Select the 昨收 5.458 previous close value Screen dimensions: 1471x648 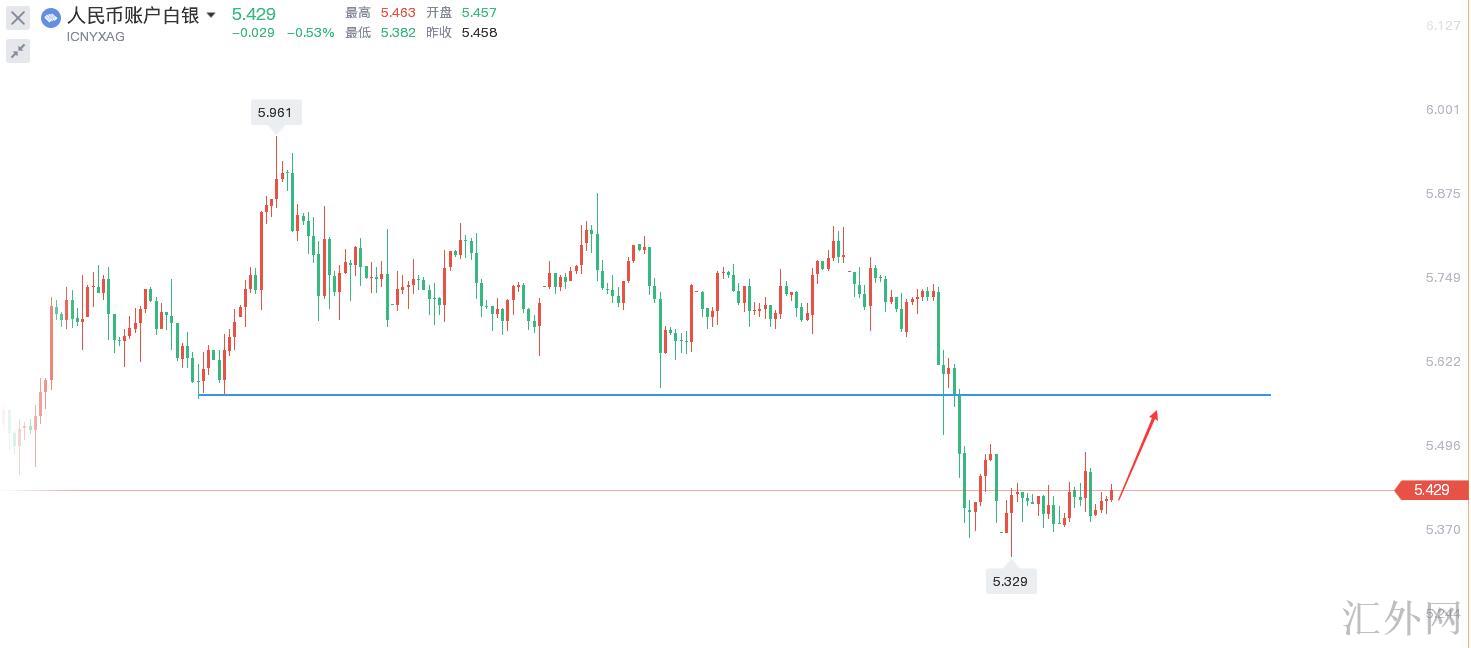click(478, 32)
